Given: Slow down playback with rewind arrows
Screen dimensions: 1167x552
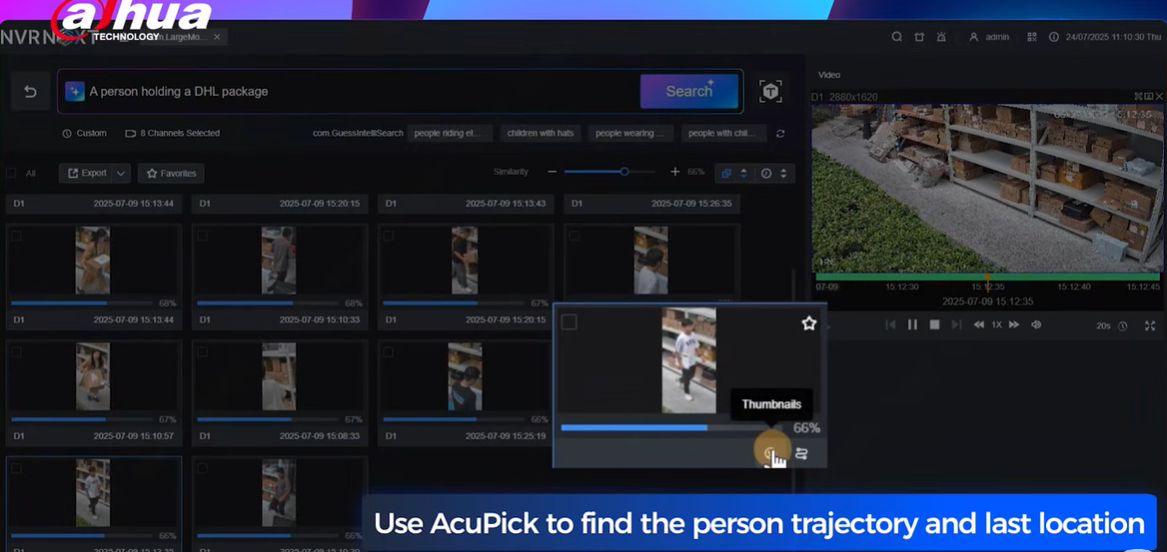Looking at the screenshot, I should click(x=979, y=325).
